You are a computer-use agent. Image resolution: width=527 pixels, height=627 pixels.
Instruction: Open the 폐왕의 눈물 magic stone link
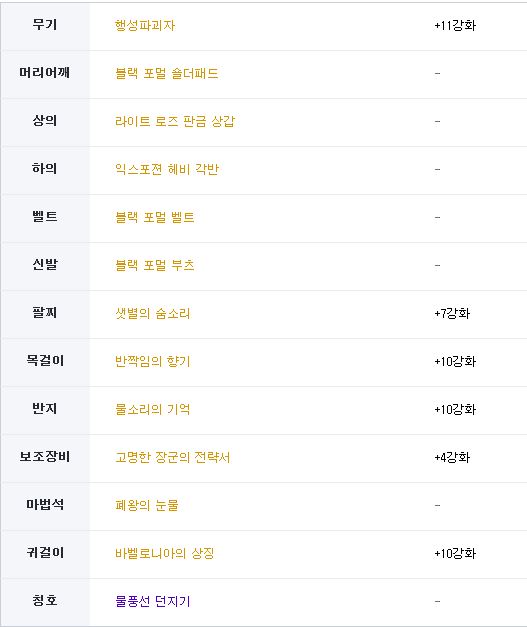pyautogui.click(x=147, y=505)
